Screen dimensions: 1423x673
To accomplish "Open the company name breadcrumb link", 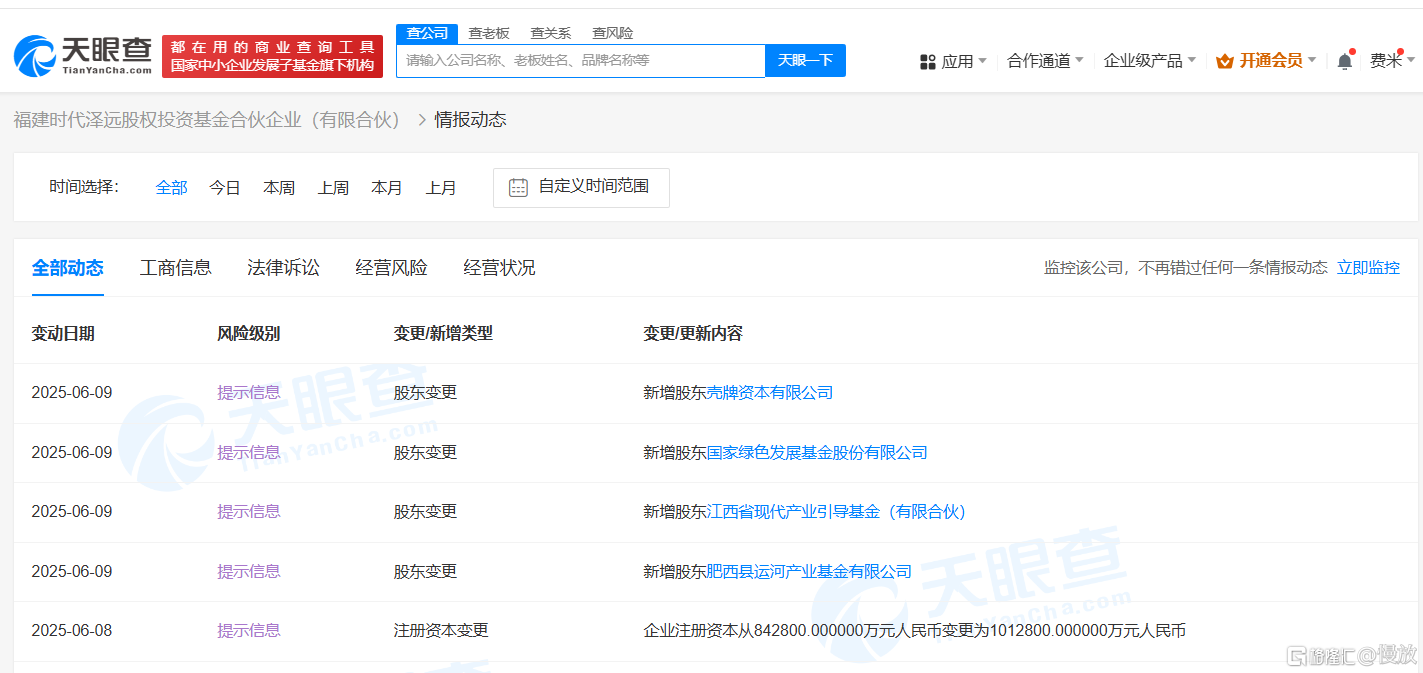I will [x=207, y=120].
